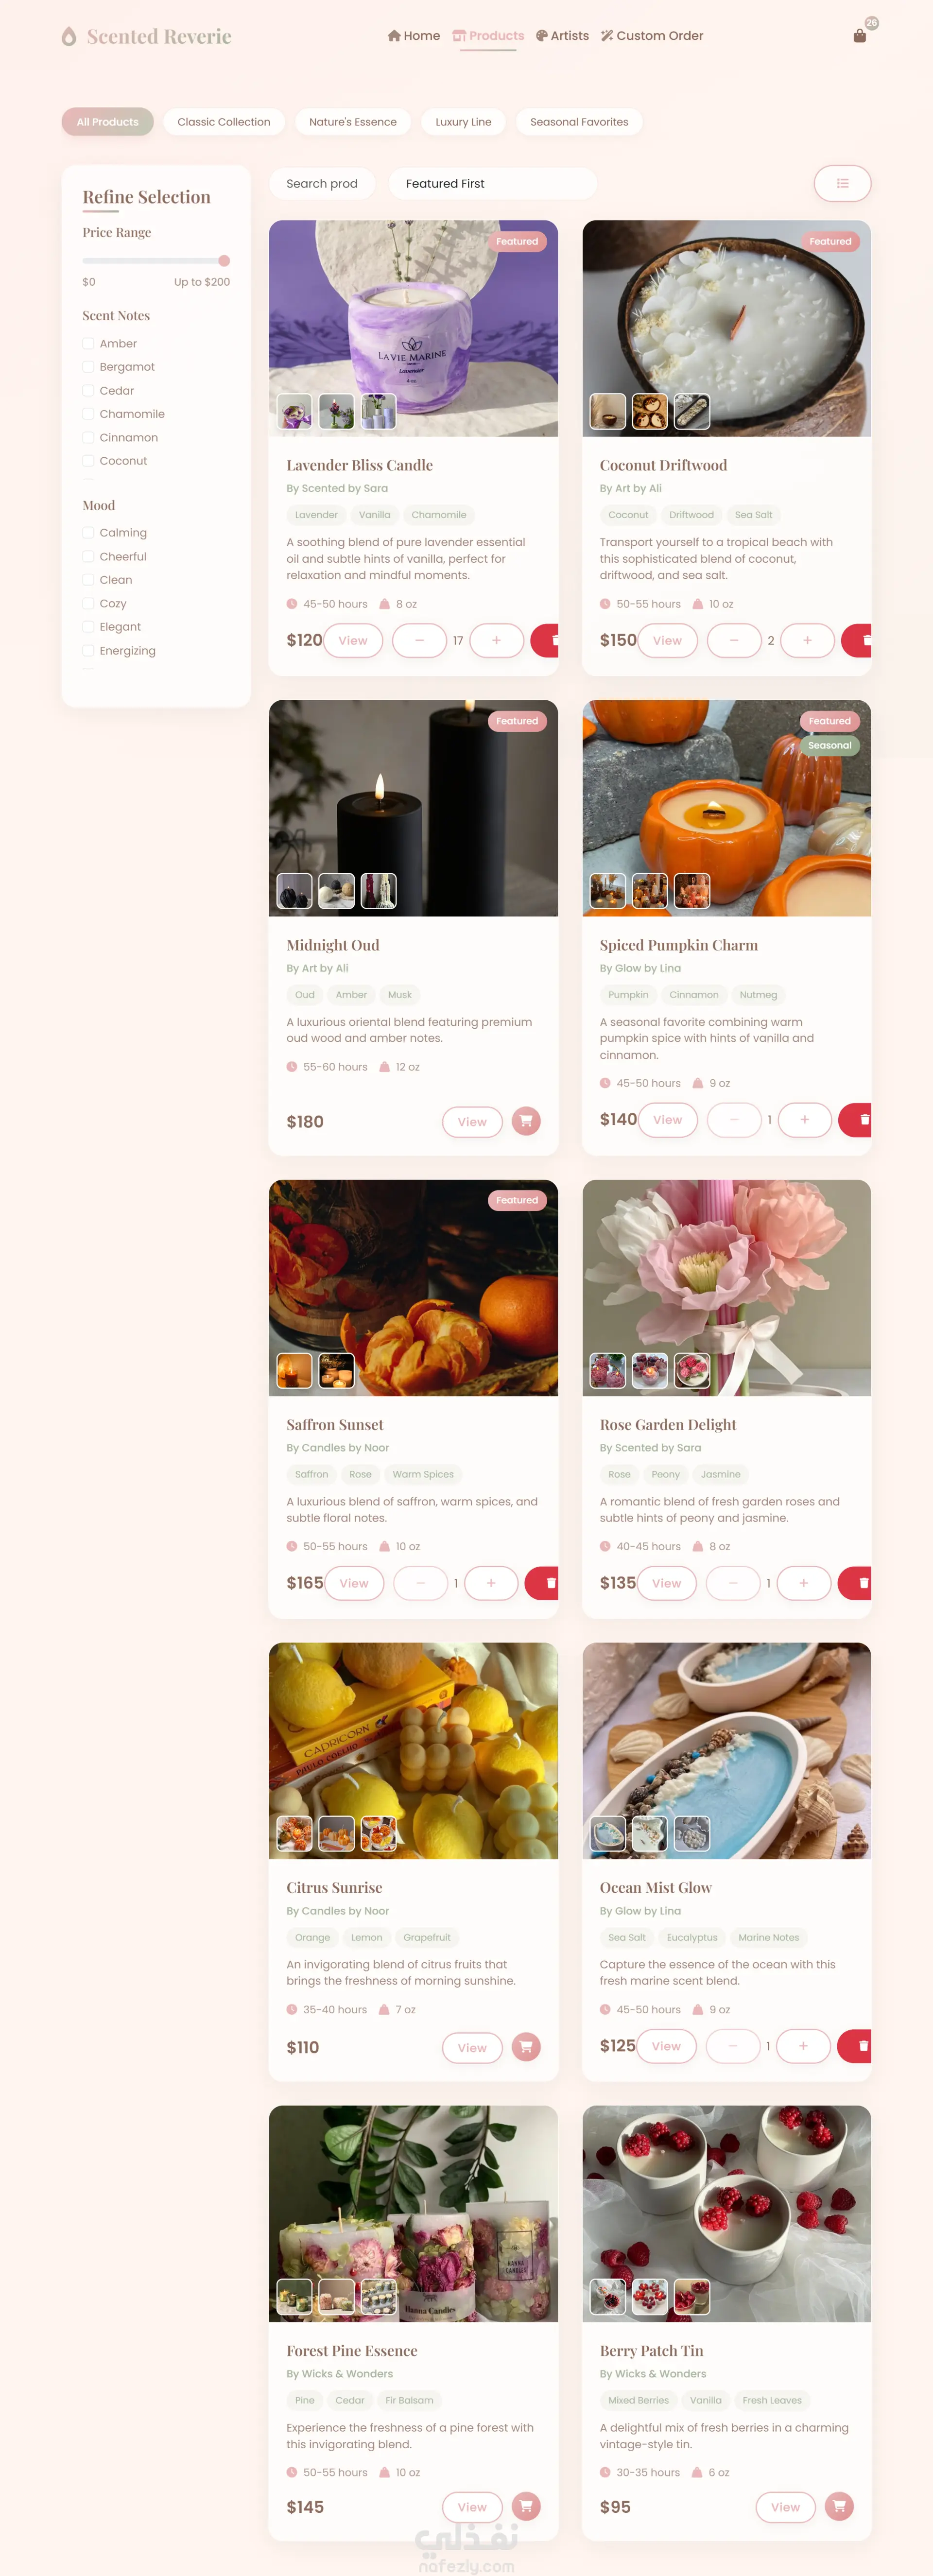Choose Seasonal Favorites collection tab
Screen dimensions: 933x2576
click(579, 122)
